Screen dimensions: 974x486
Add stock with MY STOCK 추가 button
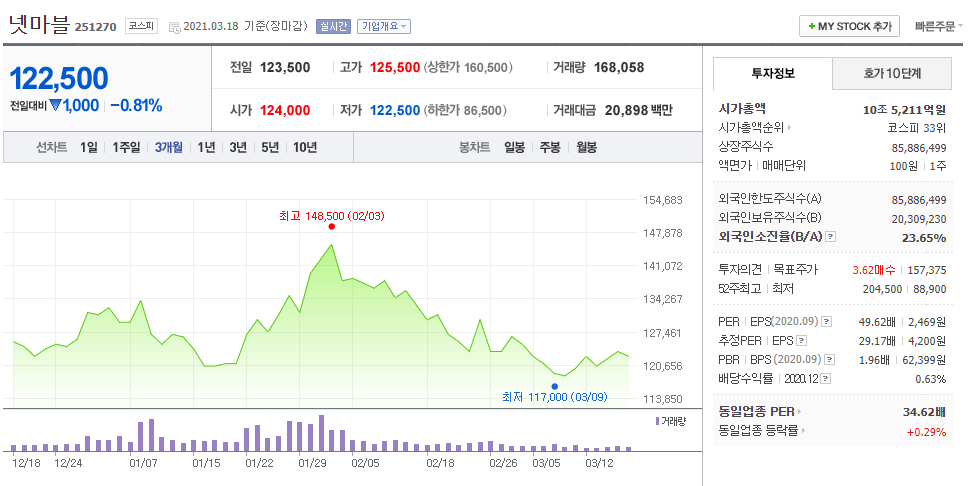pyautogui.click(x=849, y=27)
